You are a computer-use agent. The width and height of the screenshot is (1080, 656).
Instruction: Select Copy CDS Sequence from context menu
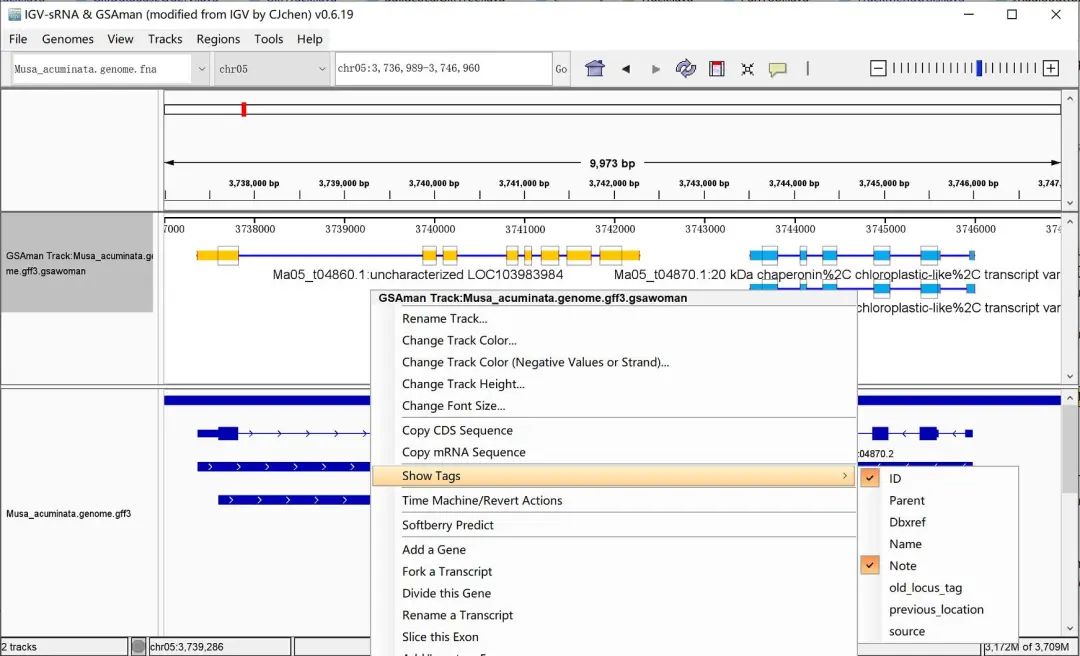click(x=457, y=431)
